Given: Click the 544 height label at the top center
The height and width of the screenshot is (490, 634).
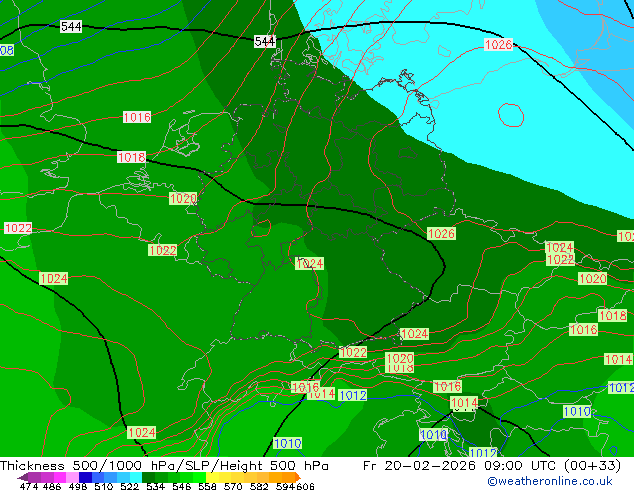Looking at the screenshot, I should click(x=264, y=41).
